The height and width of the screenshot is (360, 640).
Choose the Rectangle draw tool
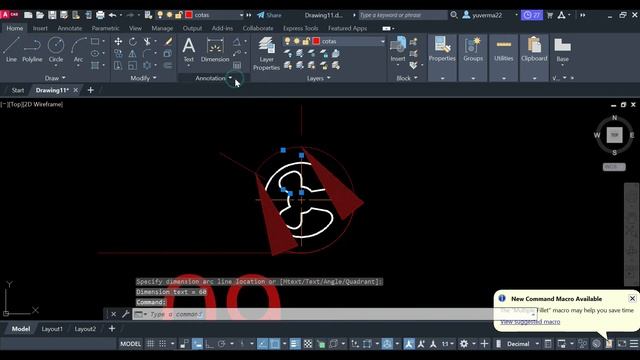pyautogui.click(x=95, y=41)
